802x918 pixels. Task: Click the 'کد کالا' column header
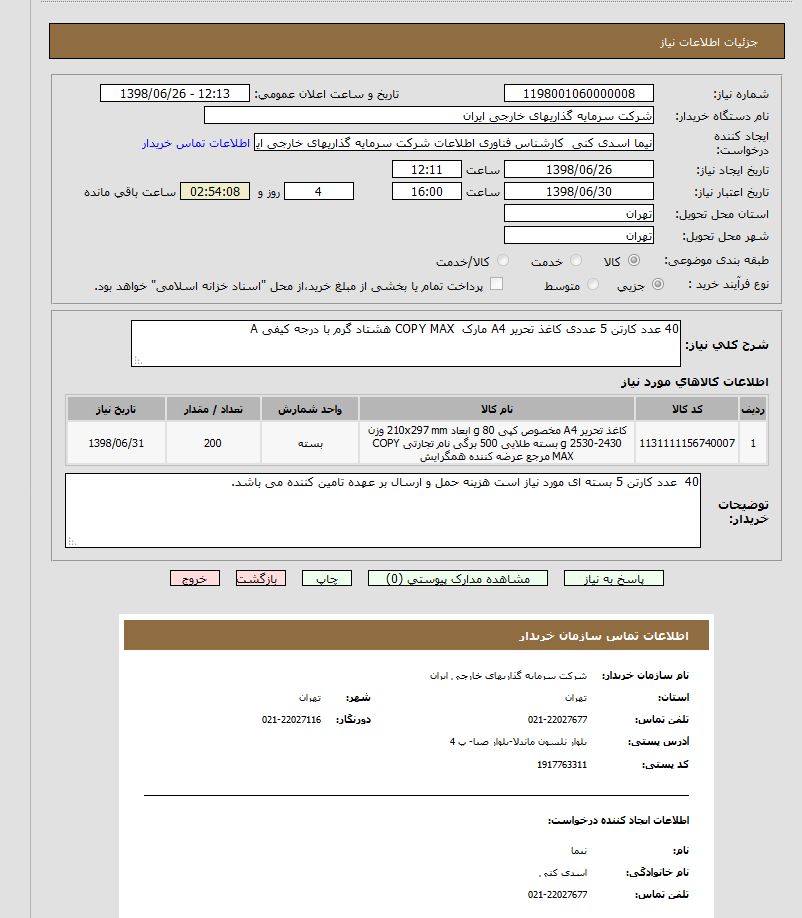point(687,409)
